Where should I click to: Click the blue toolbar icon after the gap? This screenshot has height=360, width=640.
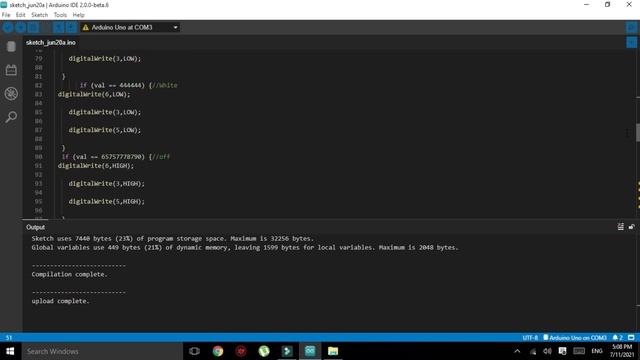(x=58, y=27)
